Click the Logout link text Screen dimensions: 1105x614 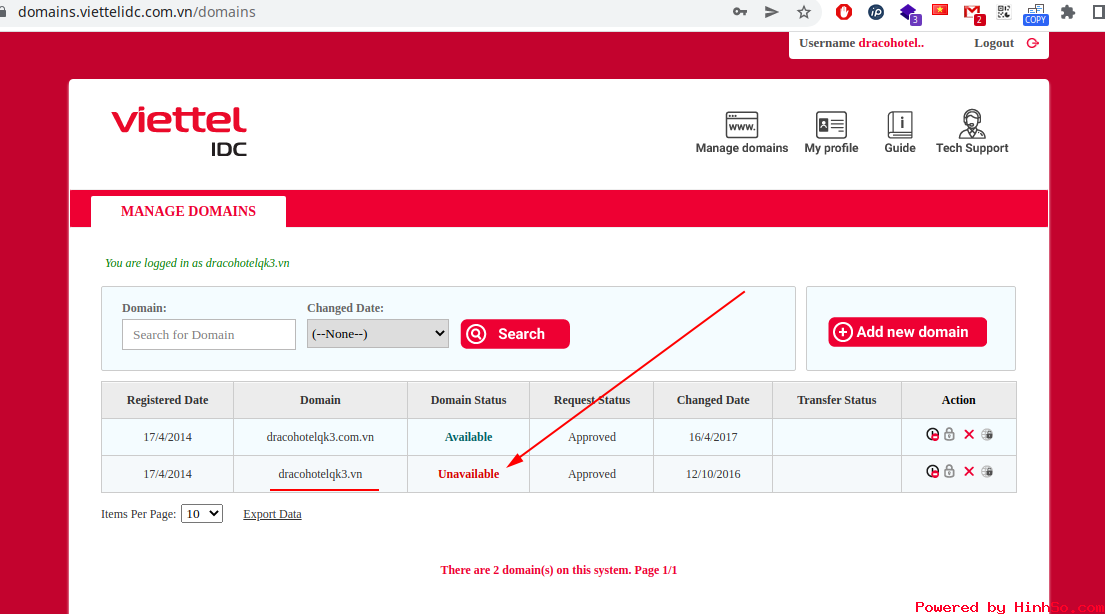[994, 43]
